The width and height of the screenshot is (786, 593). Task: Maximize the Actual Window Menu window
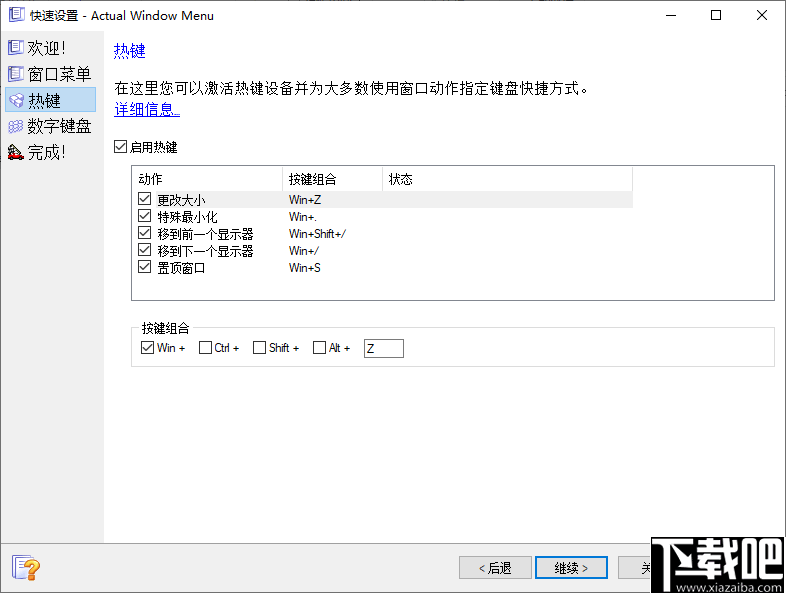click(x=716, y=15)
